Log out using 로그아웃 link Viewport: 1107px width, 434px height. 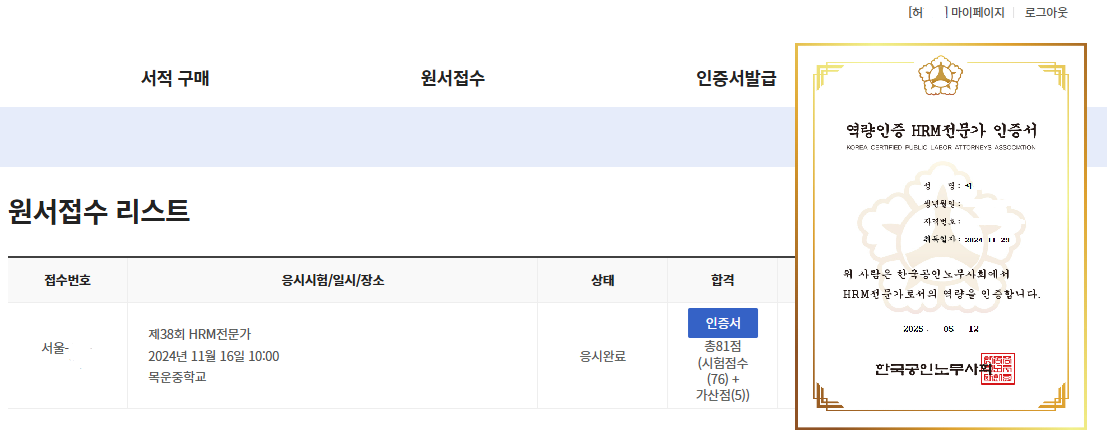tap(1046, 12)
